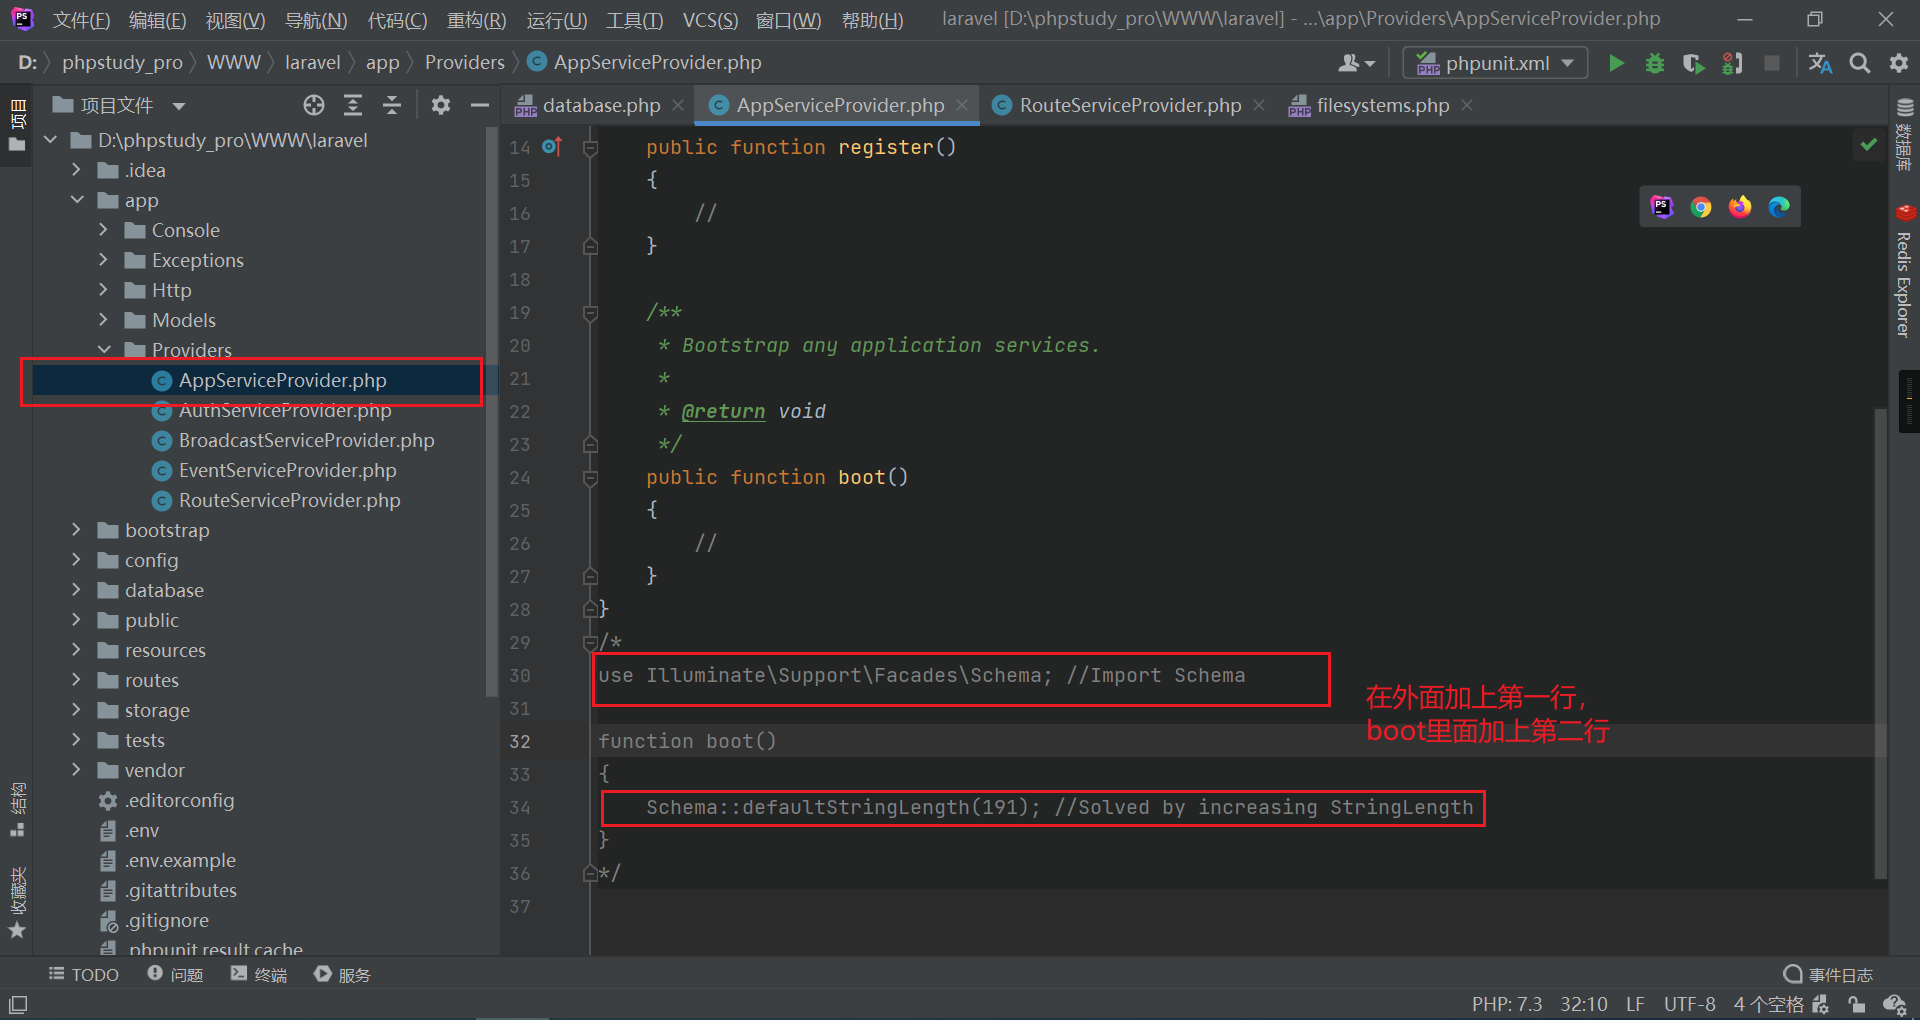Viewport: 1920px width, 1020px height.
Task: Fold the boot function at line 24
Action: pos(591,478)
